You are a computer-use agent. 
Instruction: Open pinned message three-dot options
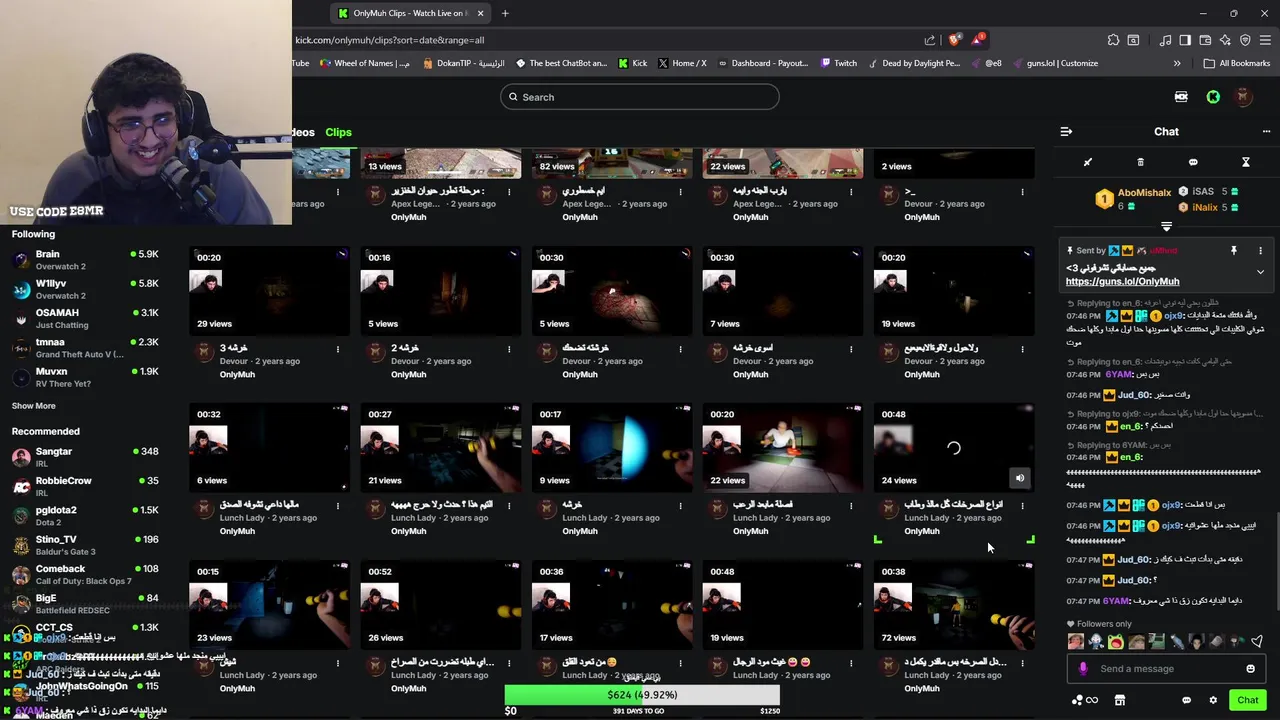tap(1260, 251)
